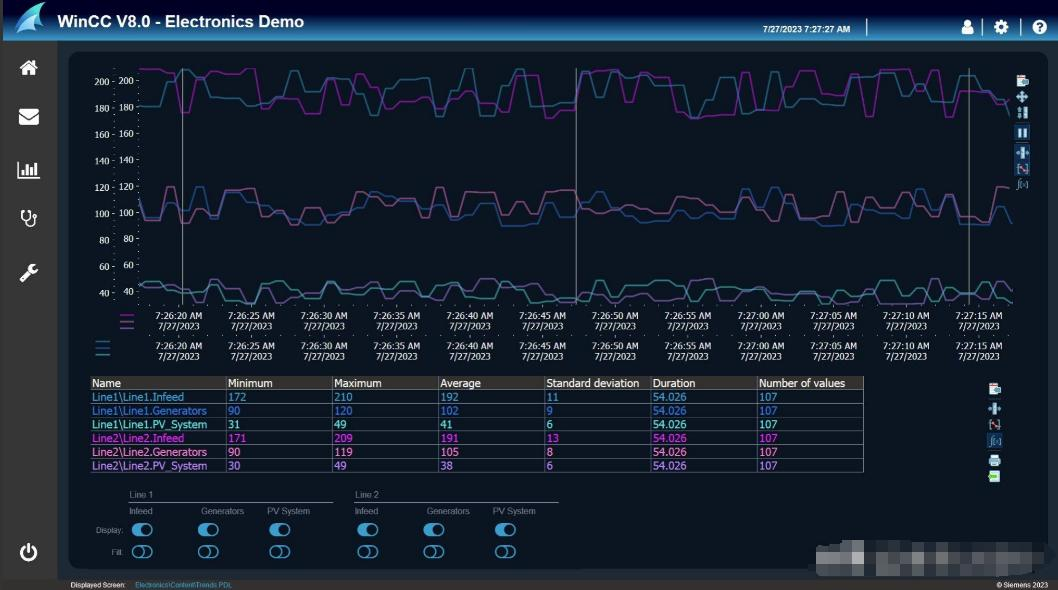Enable Fill for Line 2 Generators
1058x590 pixels.
tap(434, 551)
